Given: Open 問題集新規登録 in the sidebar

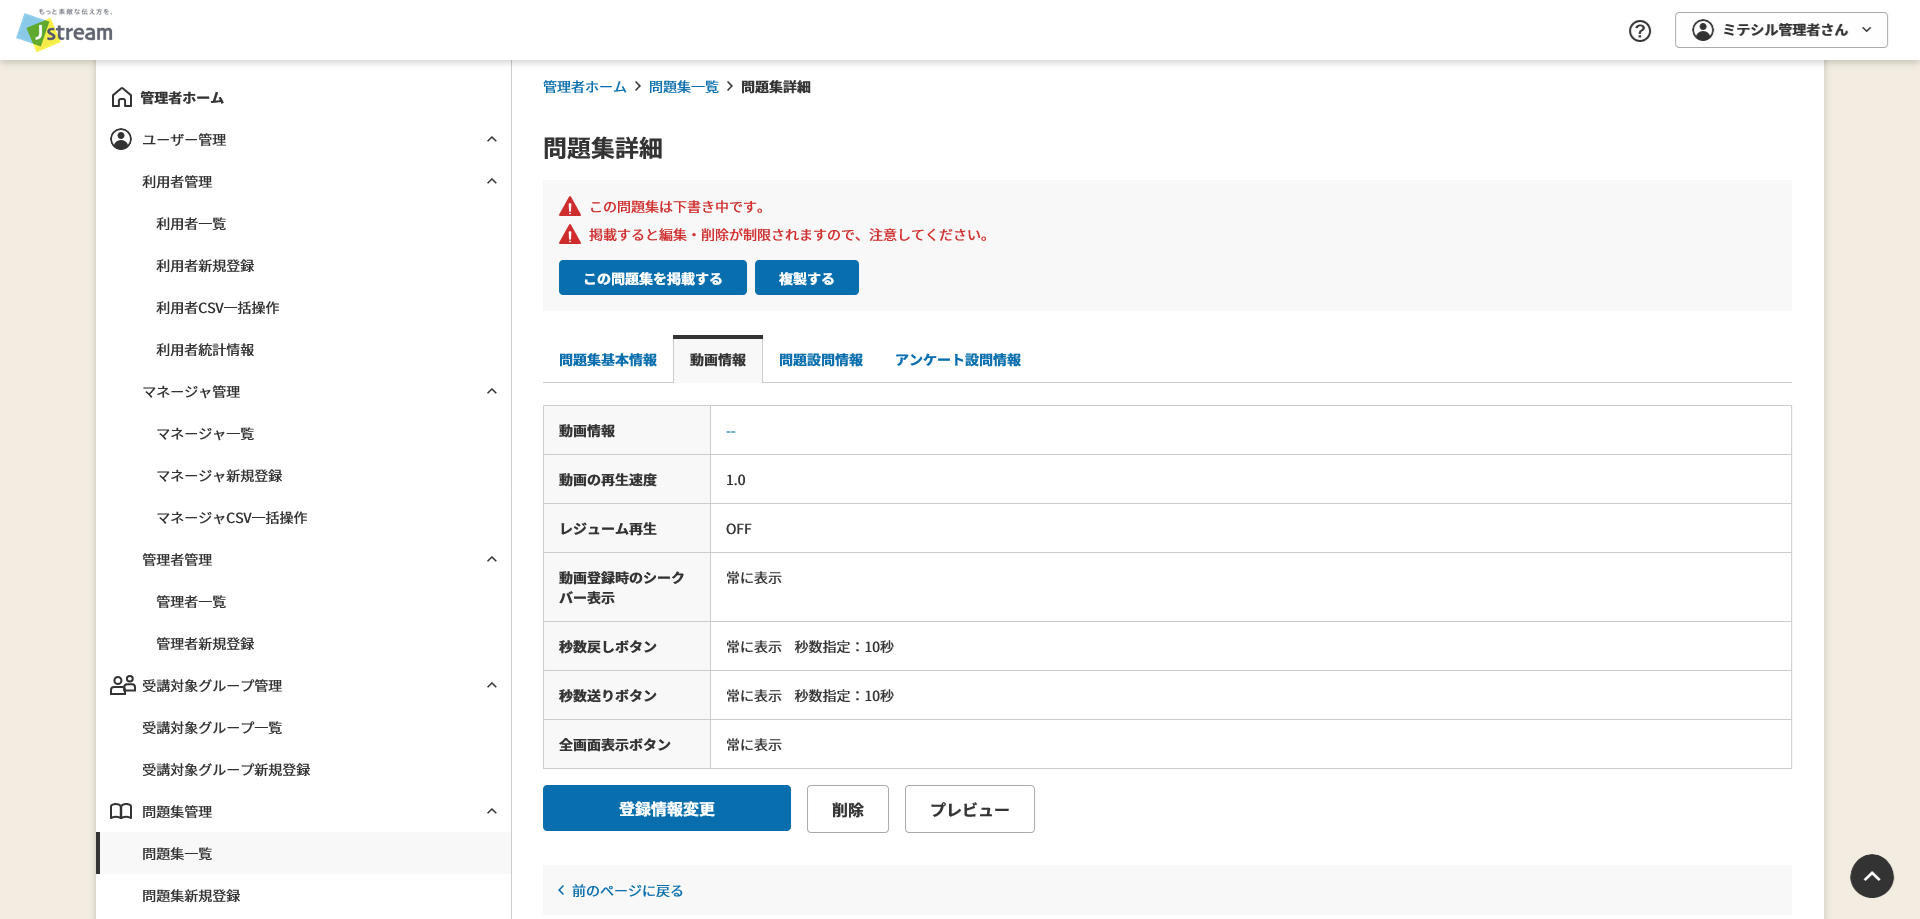Looking at the screenshot, I should (x=191, y=896).
